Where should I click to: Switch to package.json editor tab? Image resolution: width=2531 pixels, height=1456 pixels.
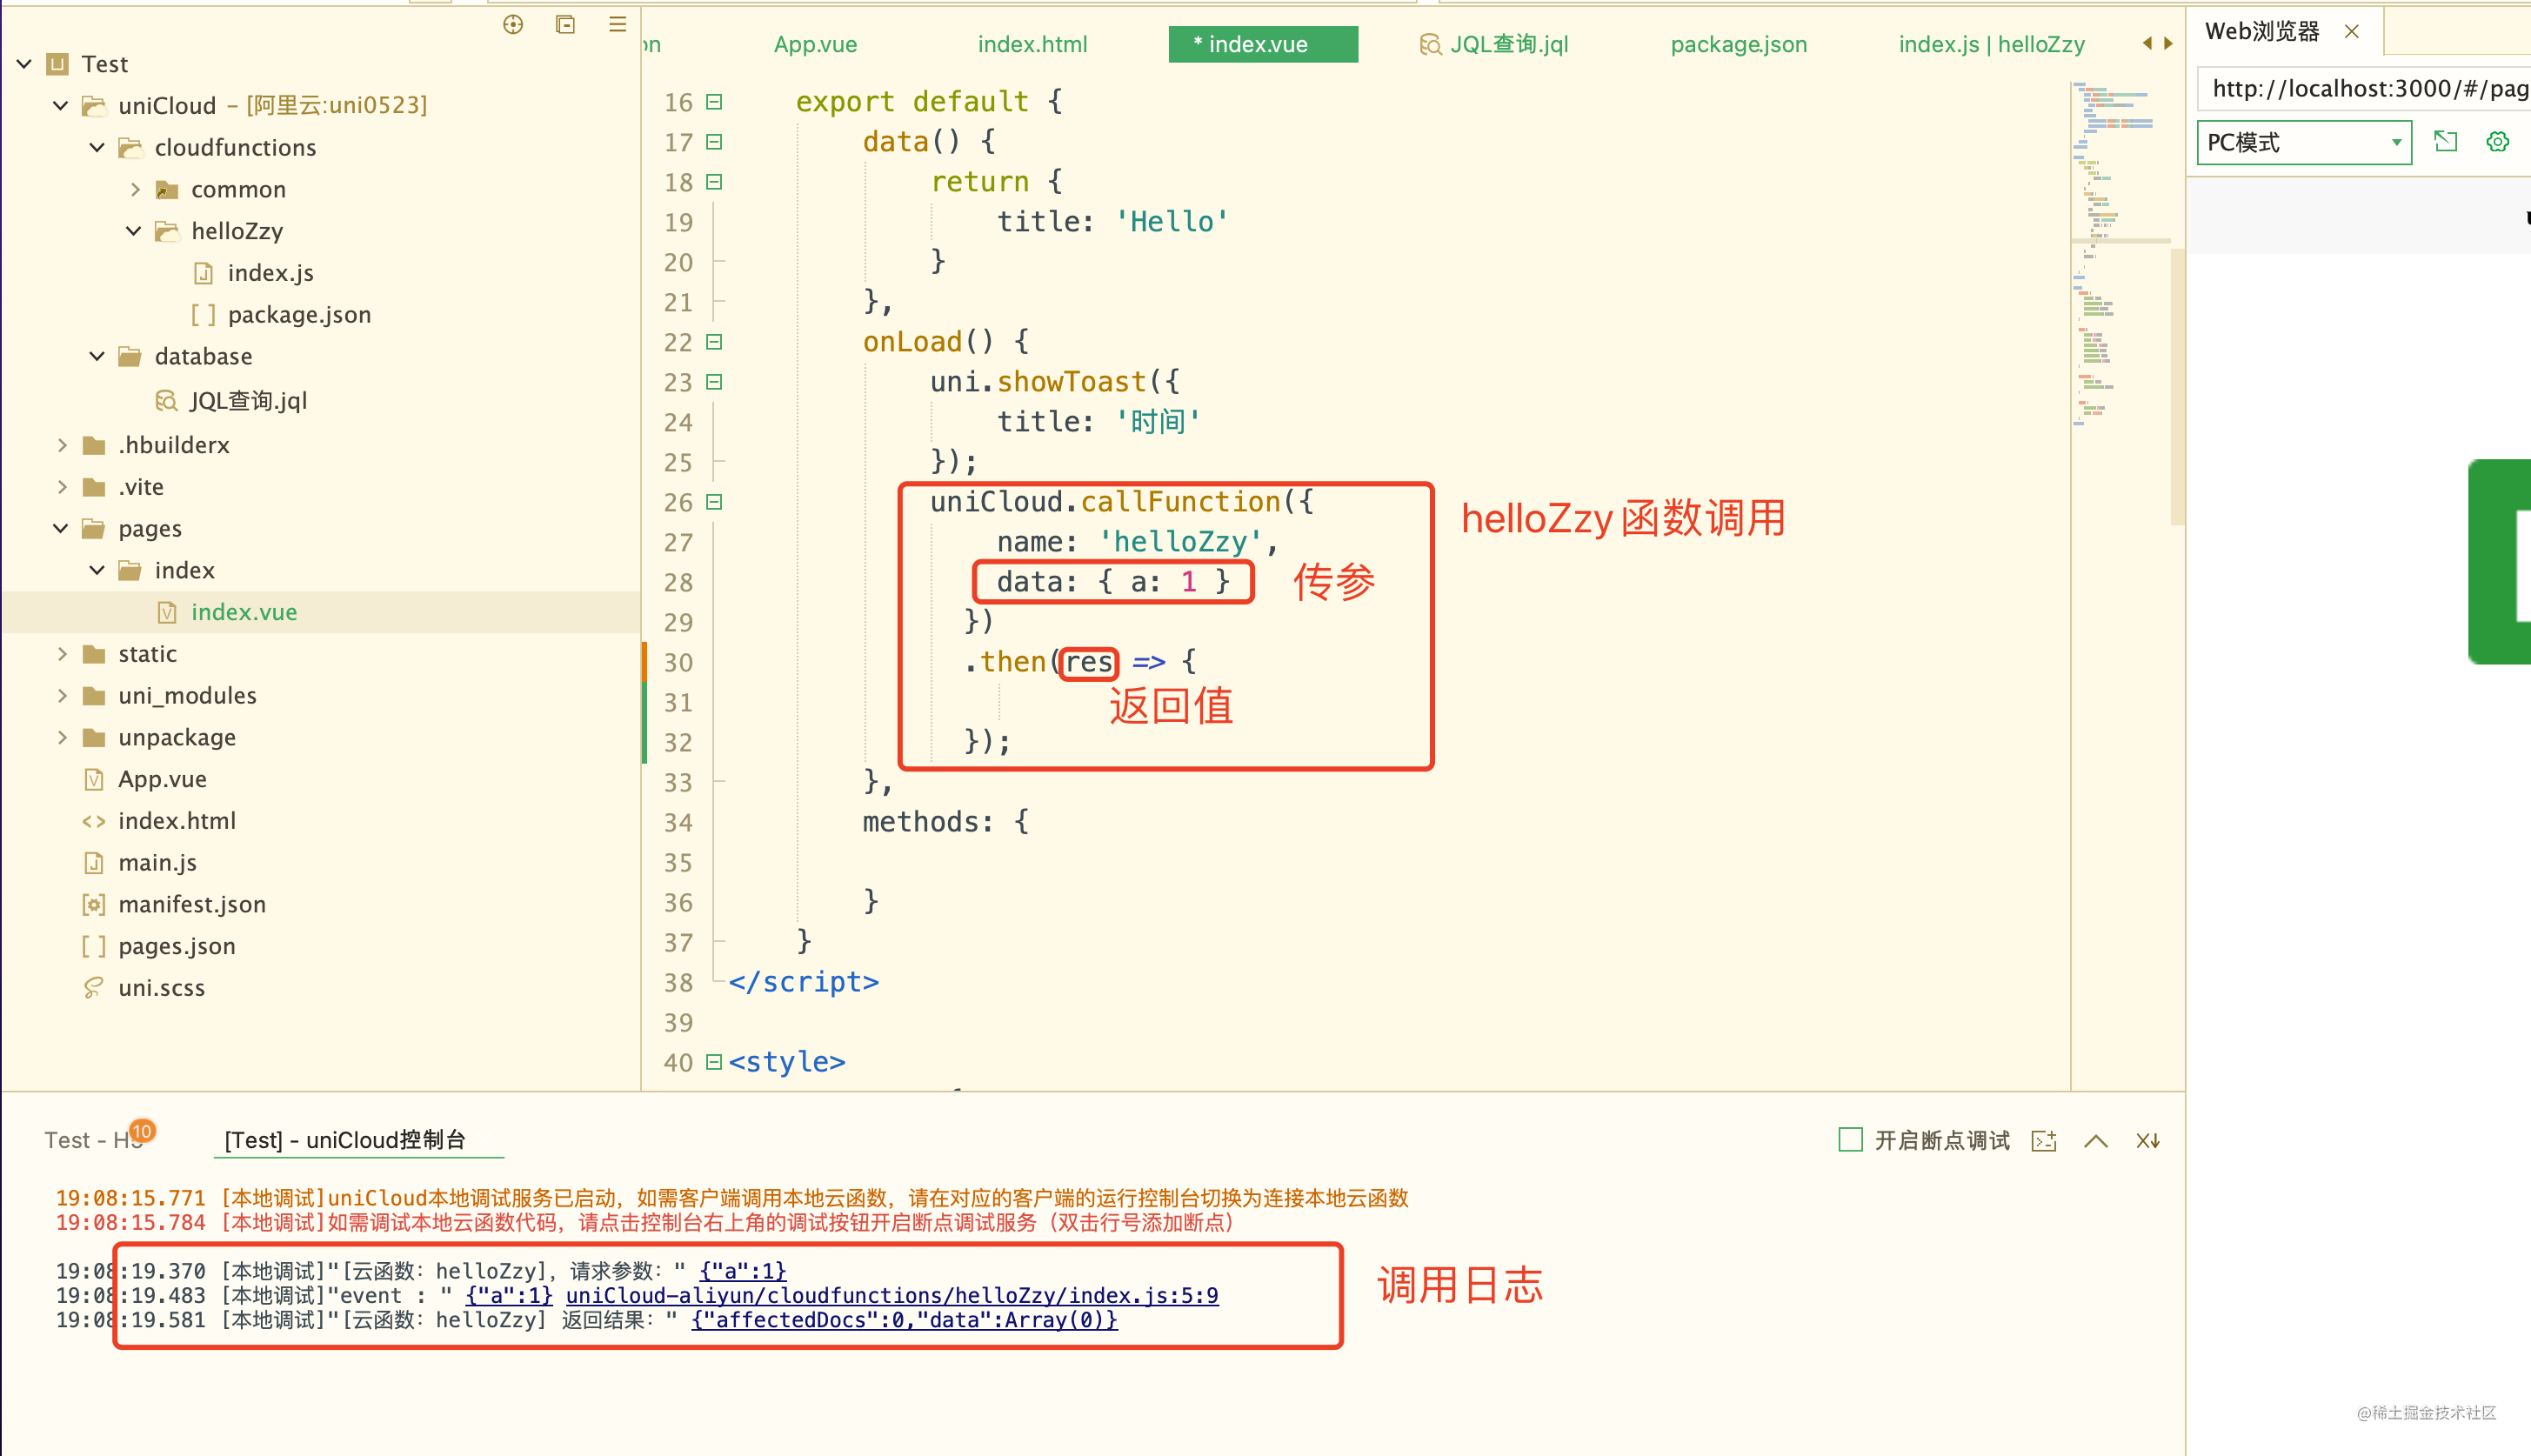[1738, 44]
